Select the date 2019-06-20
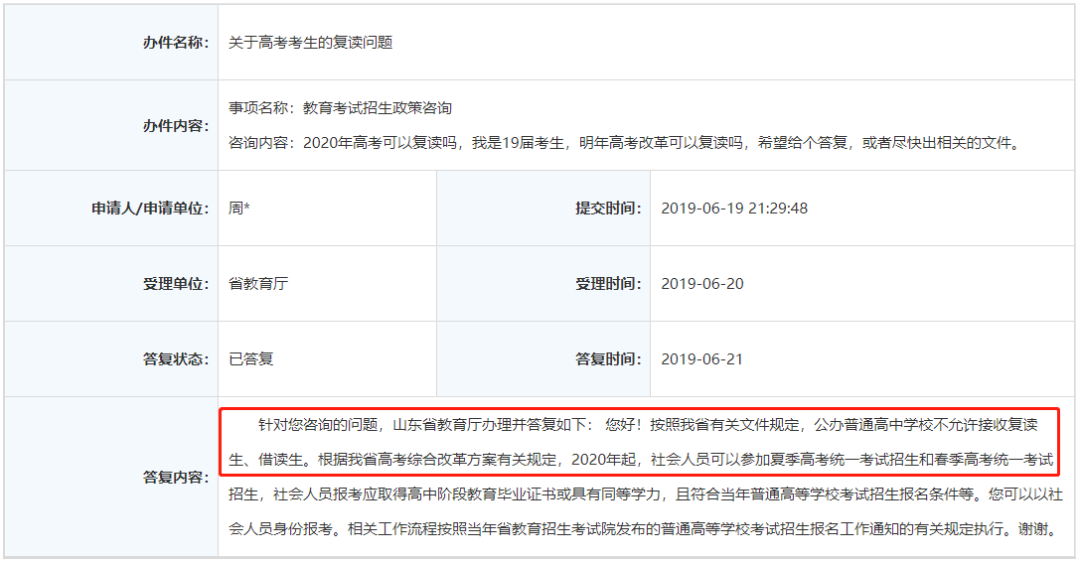 point(703,284)
